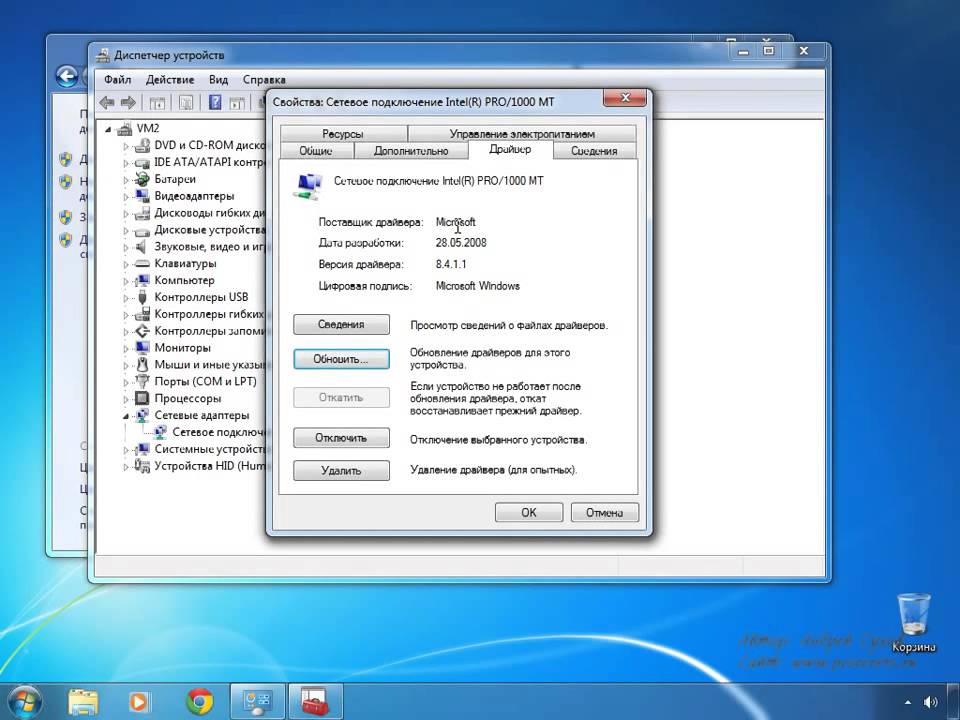The height and width of the screenshot is (720, 960).
Task: Collapse the Сетевые адаптеры node
Action: click(x=126, y=416)
